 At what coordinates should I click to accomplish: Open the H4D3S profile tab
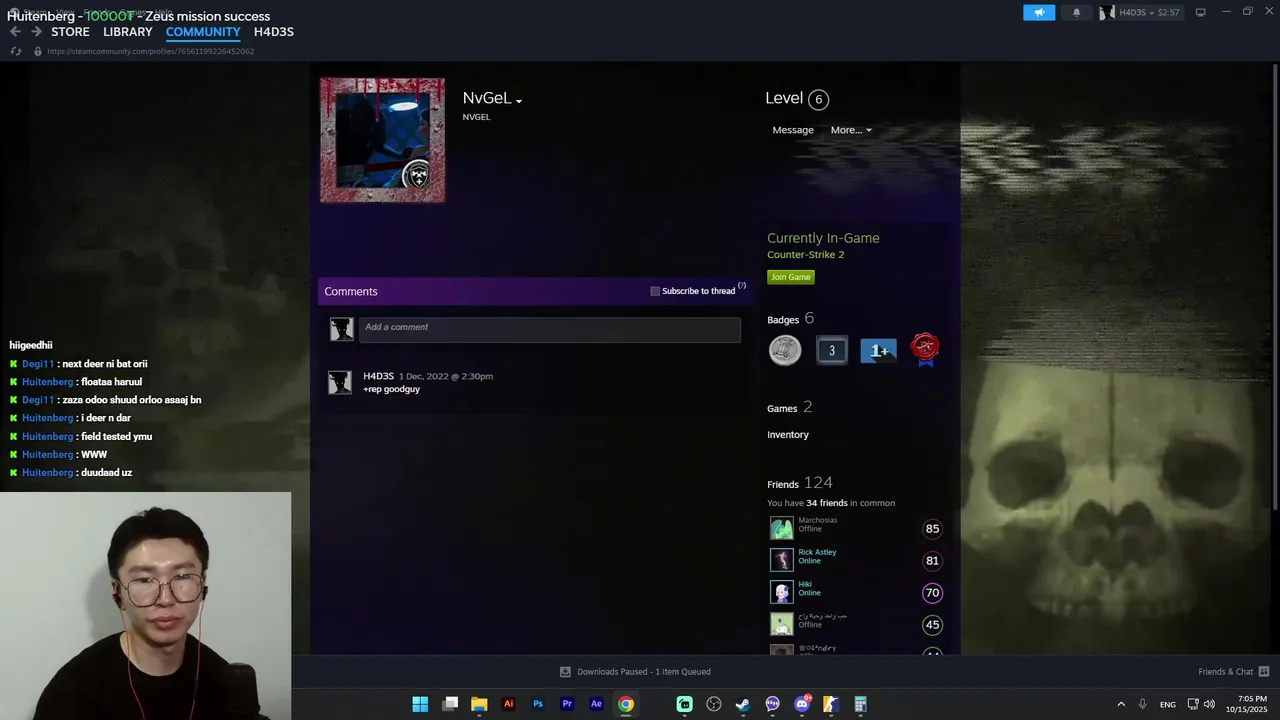tap(274, 32)
